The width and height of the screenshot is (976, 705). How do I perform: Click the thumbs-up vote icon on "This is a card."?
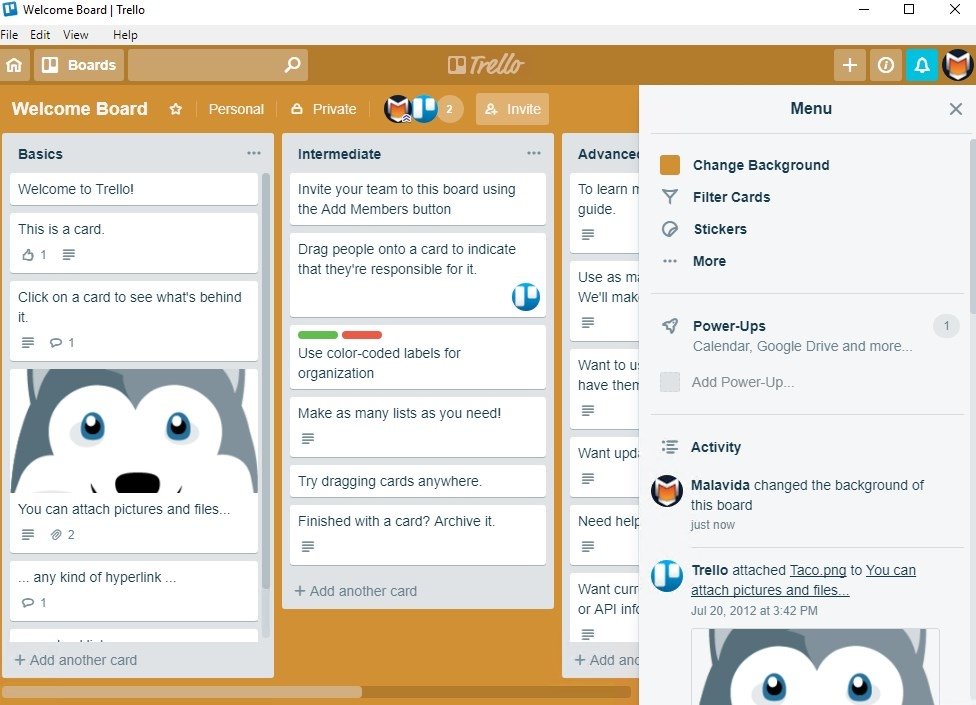coord(28,254)
